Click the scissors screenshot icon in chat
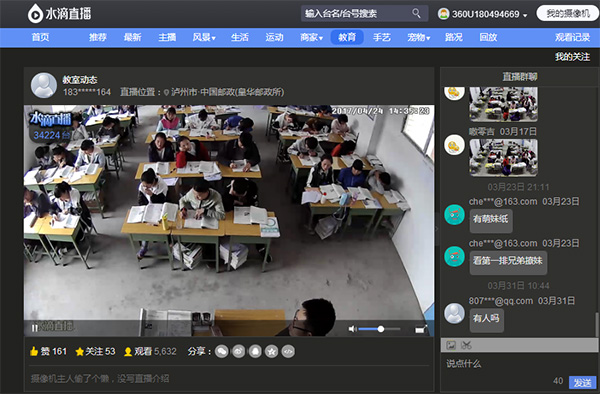Screen dimensions: 600x394 point(466,345)
